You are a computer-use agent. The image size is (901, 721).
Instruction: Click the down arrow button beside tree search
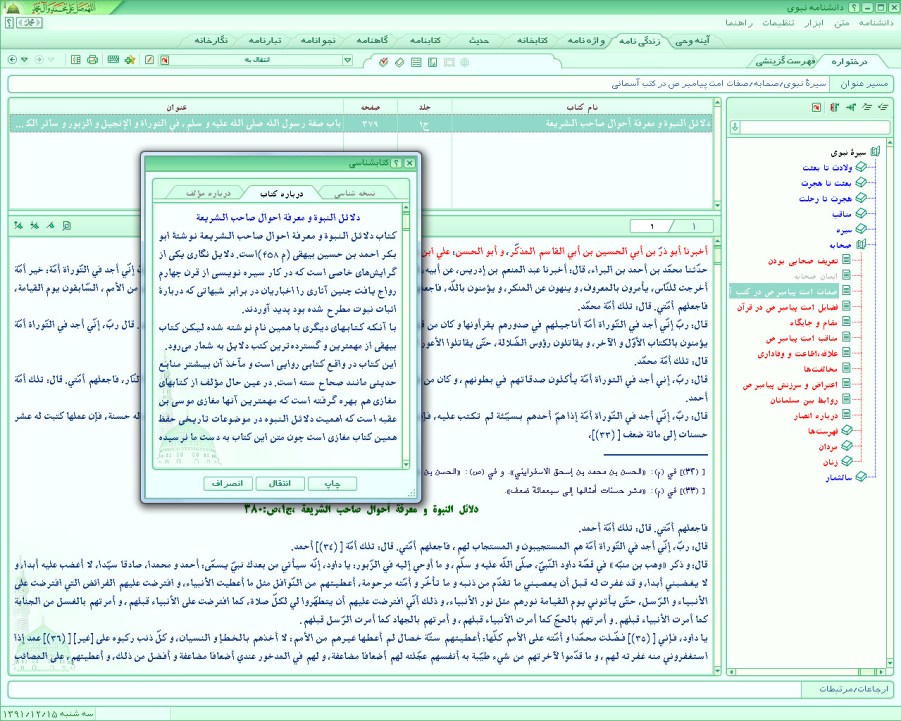734,128
